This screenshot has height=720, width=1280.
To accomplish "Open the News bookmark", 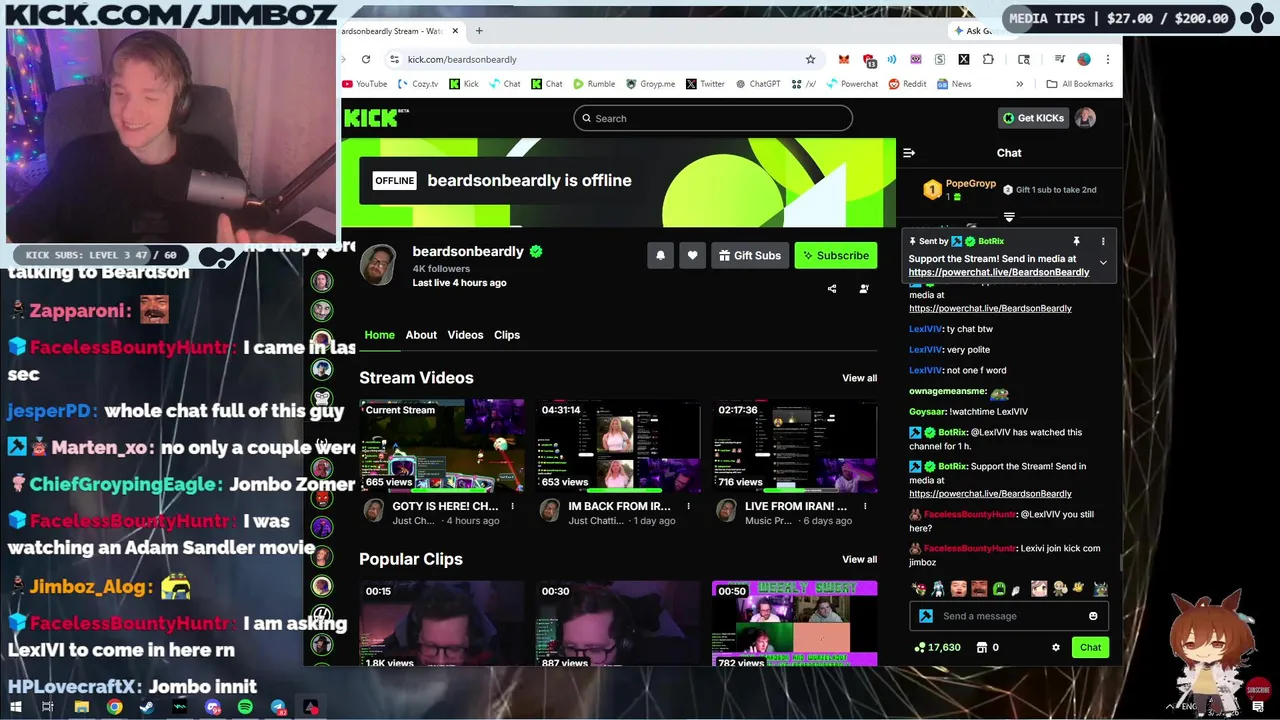I will click(954, 84).
